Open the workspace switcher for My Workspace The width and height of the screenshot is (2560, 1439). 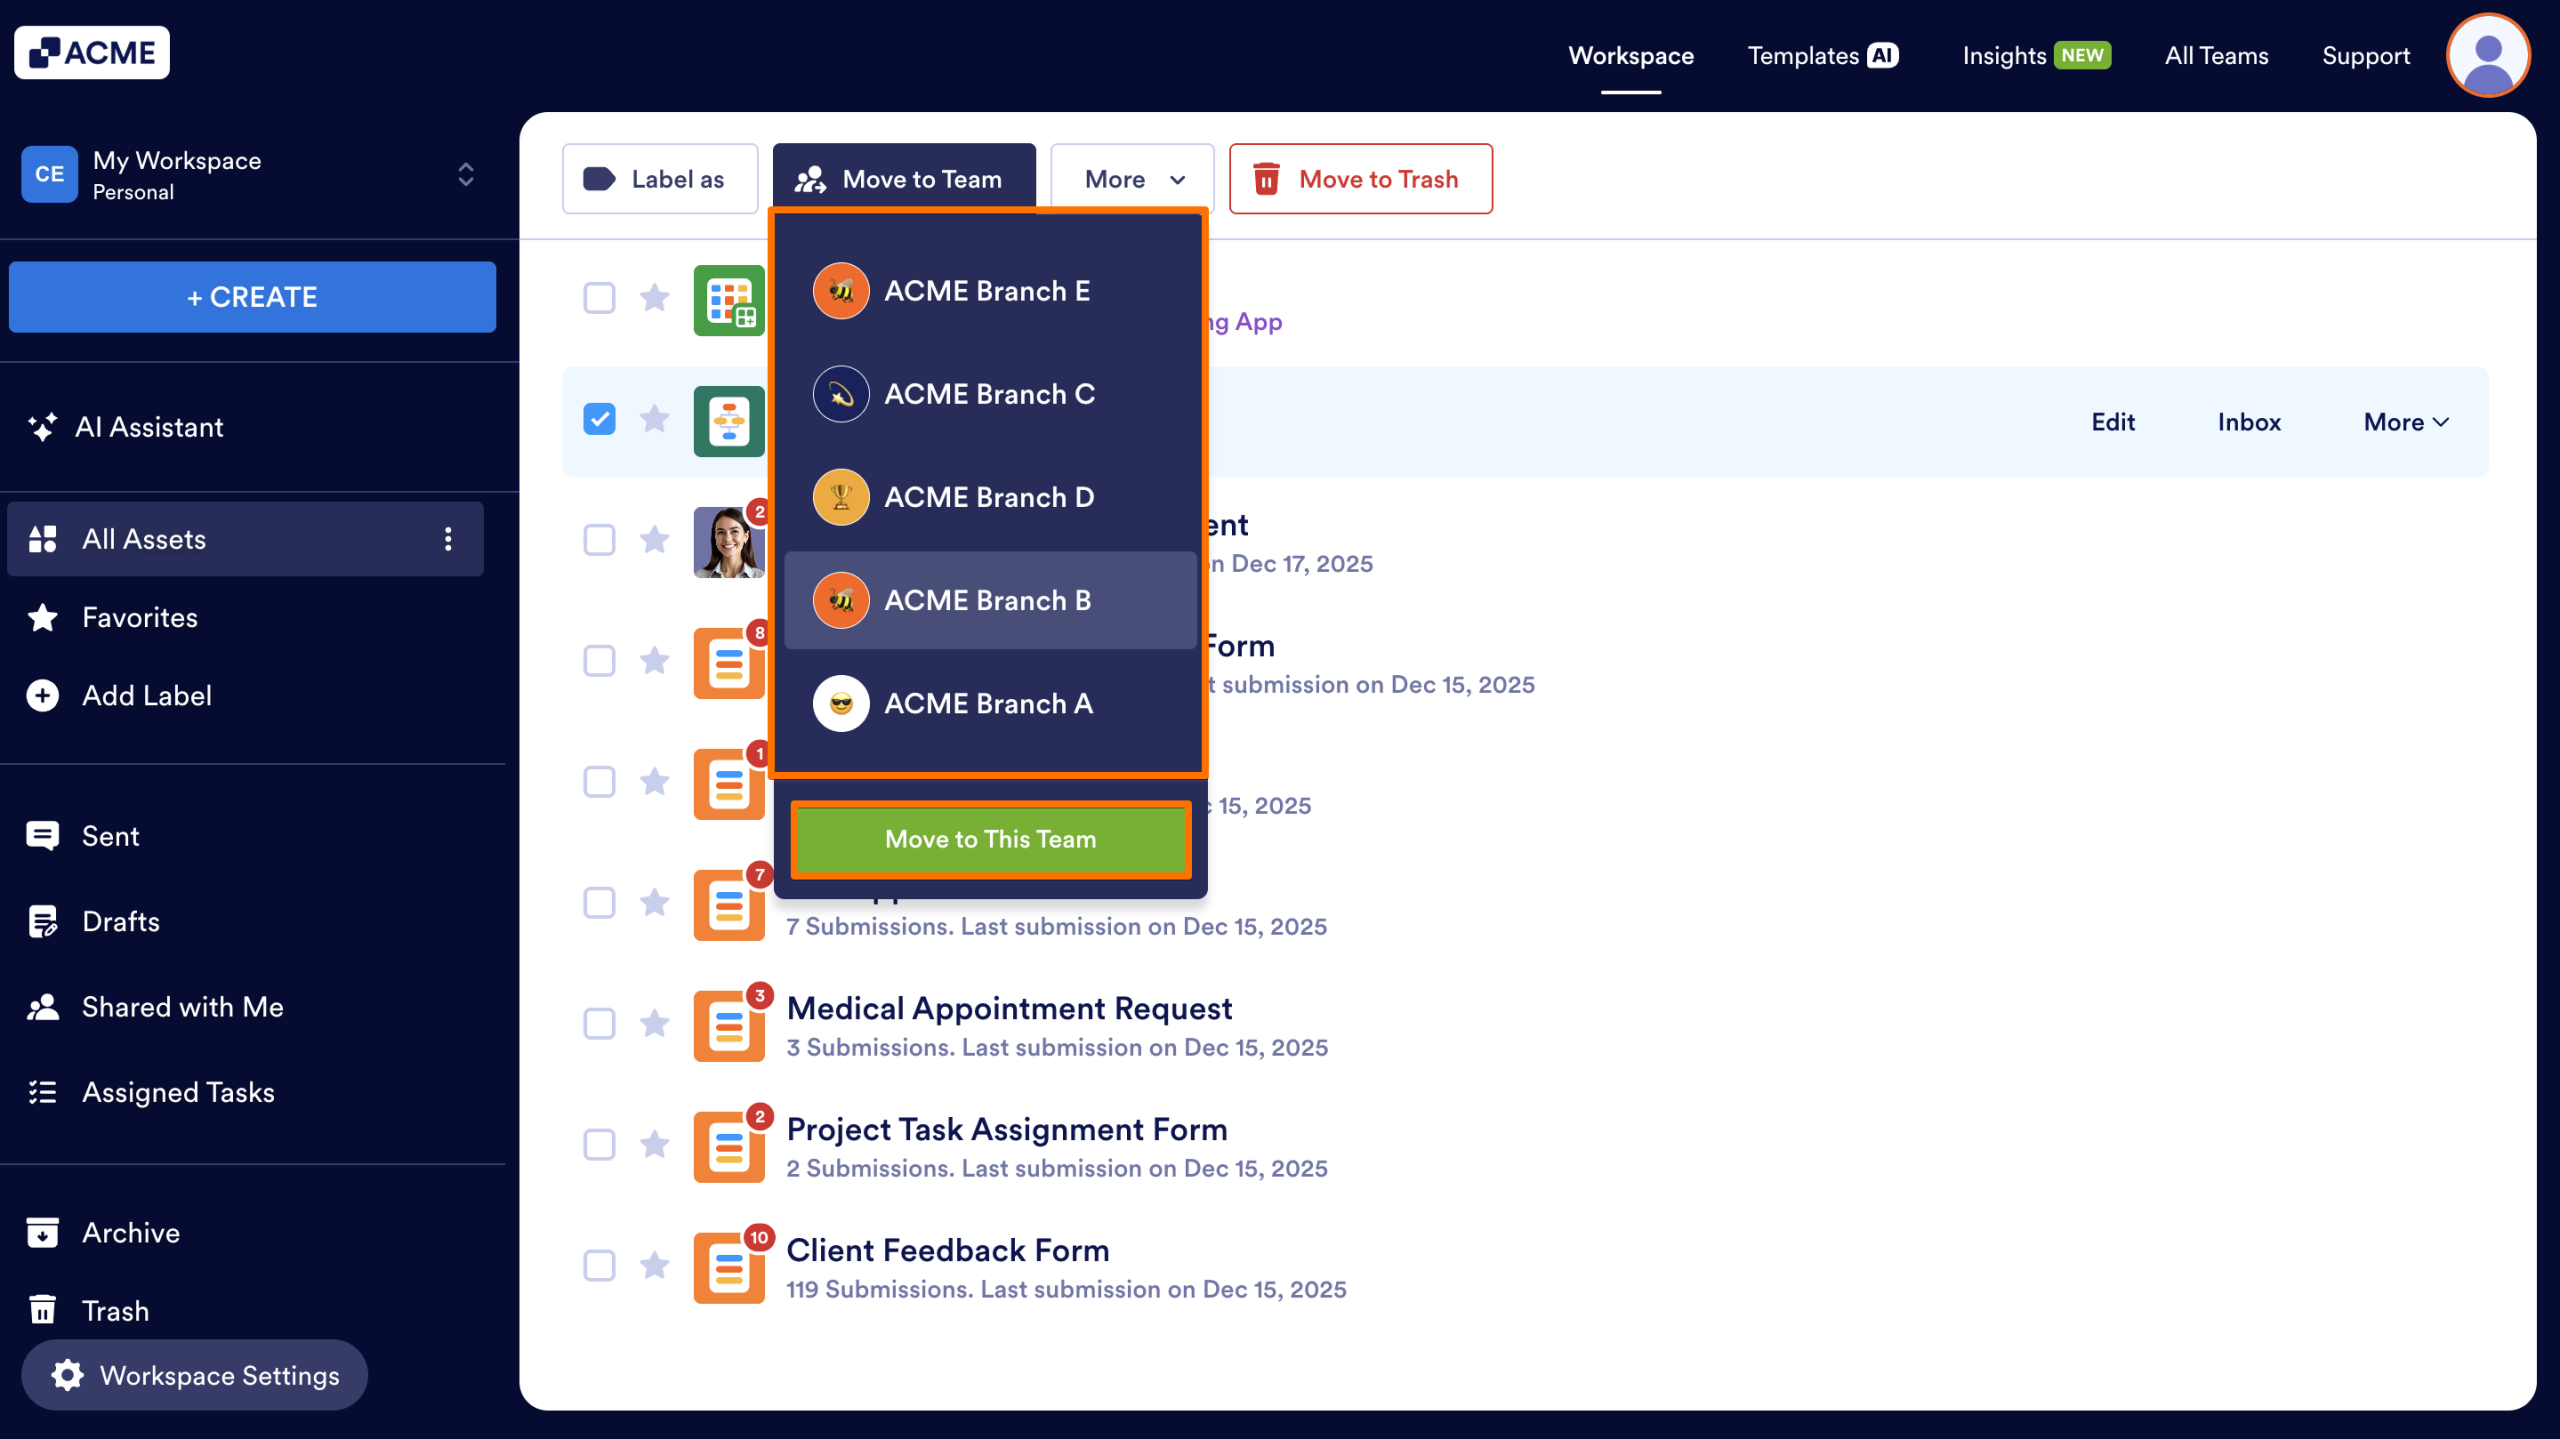click(x=466, y=174)
